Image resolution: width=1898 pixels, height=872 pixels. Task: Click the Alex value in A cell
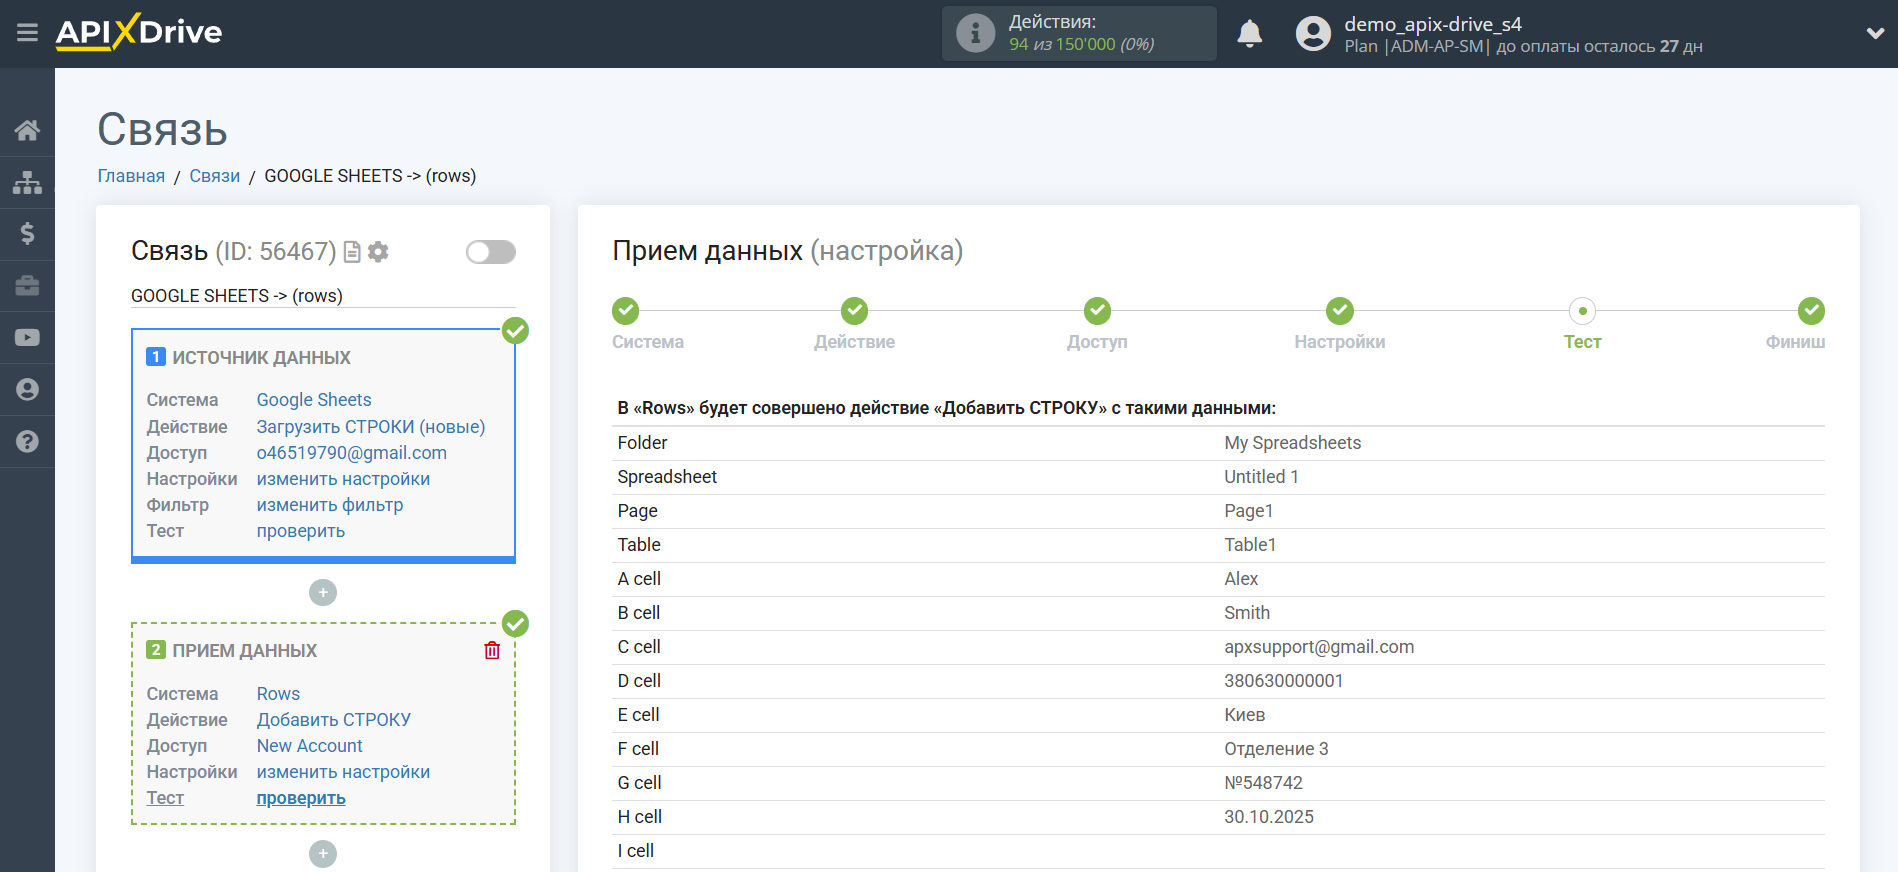tap(1241, 579)
